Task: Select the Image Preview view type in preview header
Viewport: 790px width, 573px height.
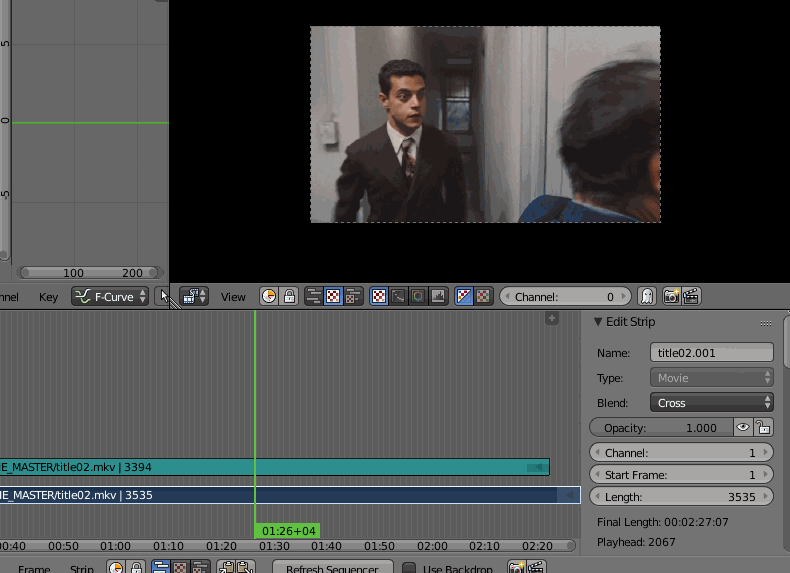Action: point(333,296)
